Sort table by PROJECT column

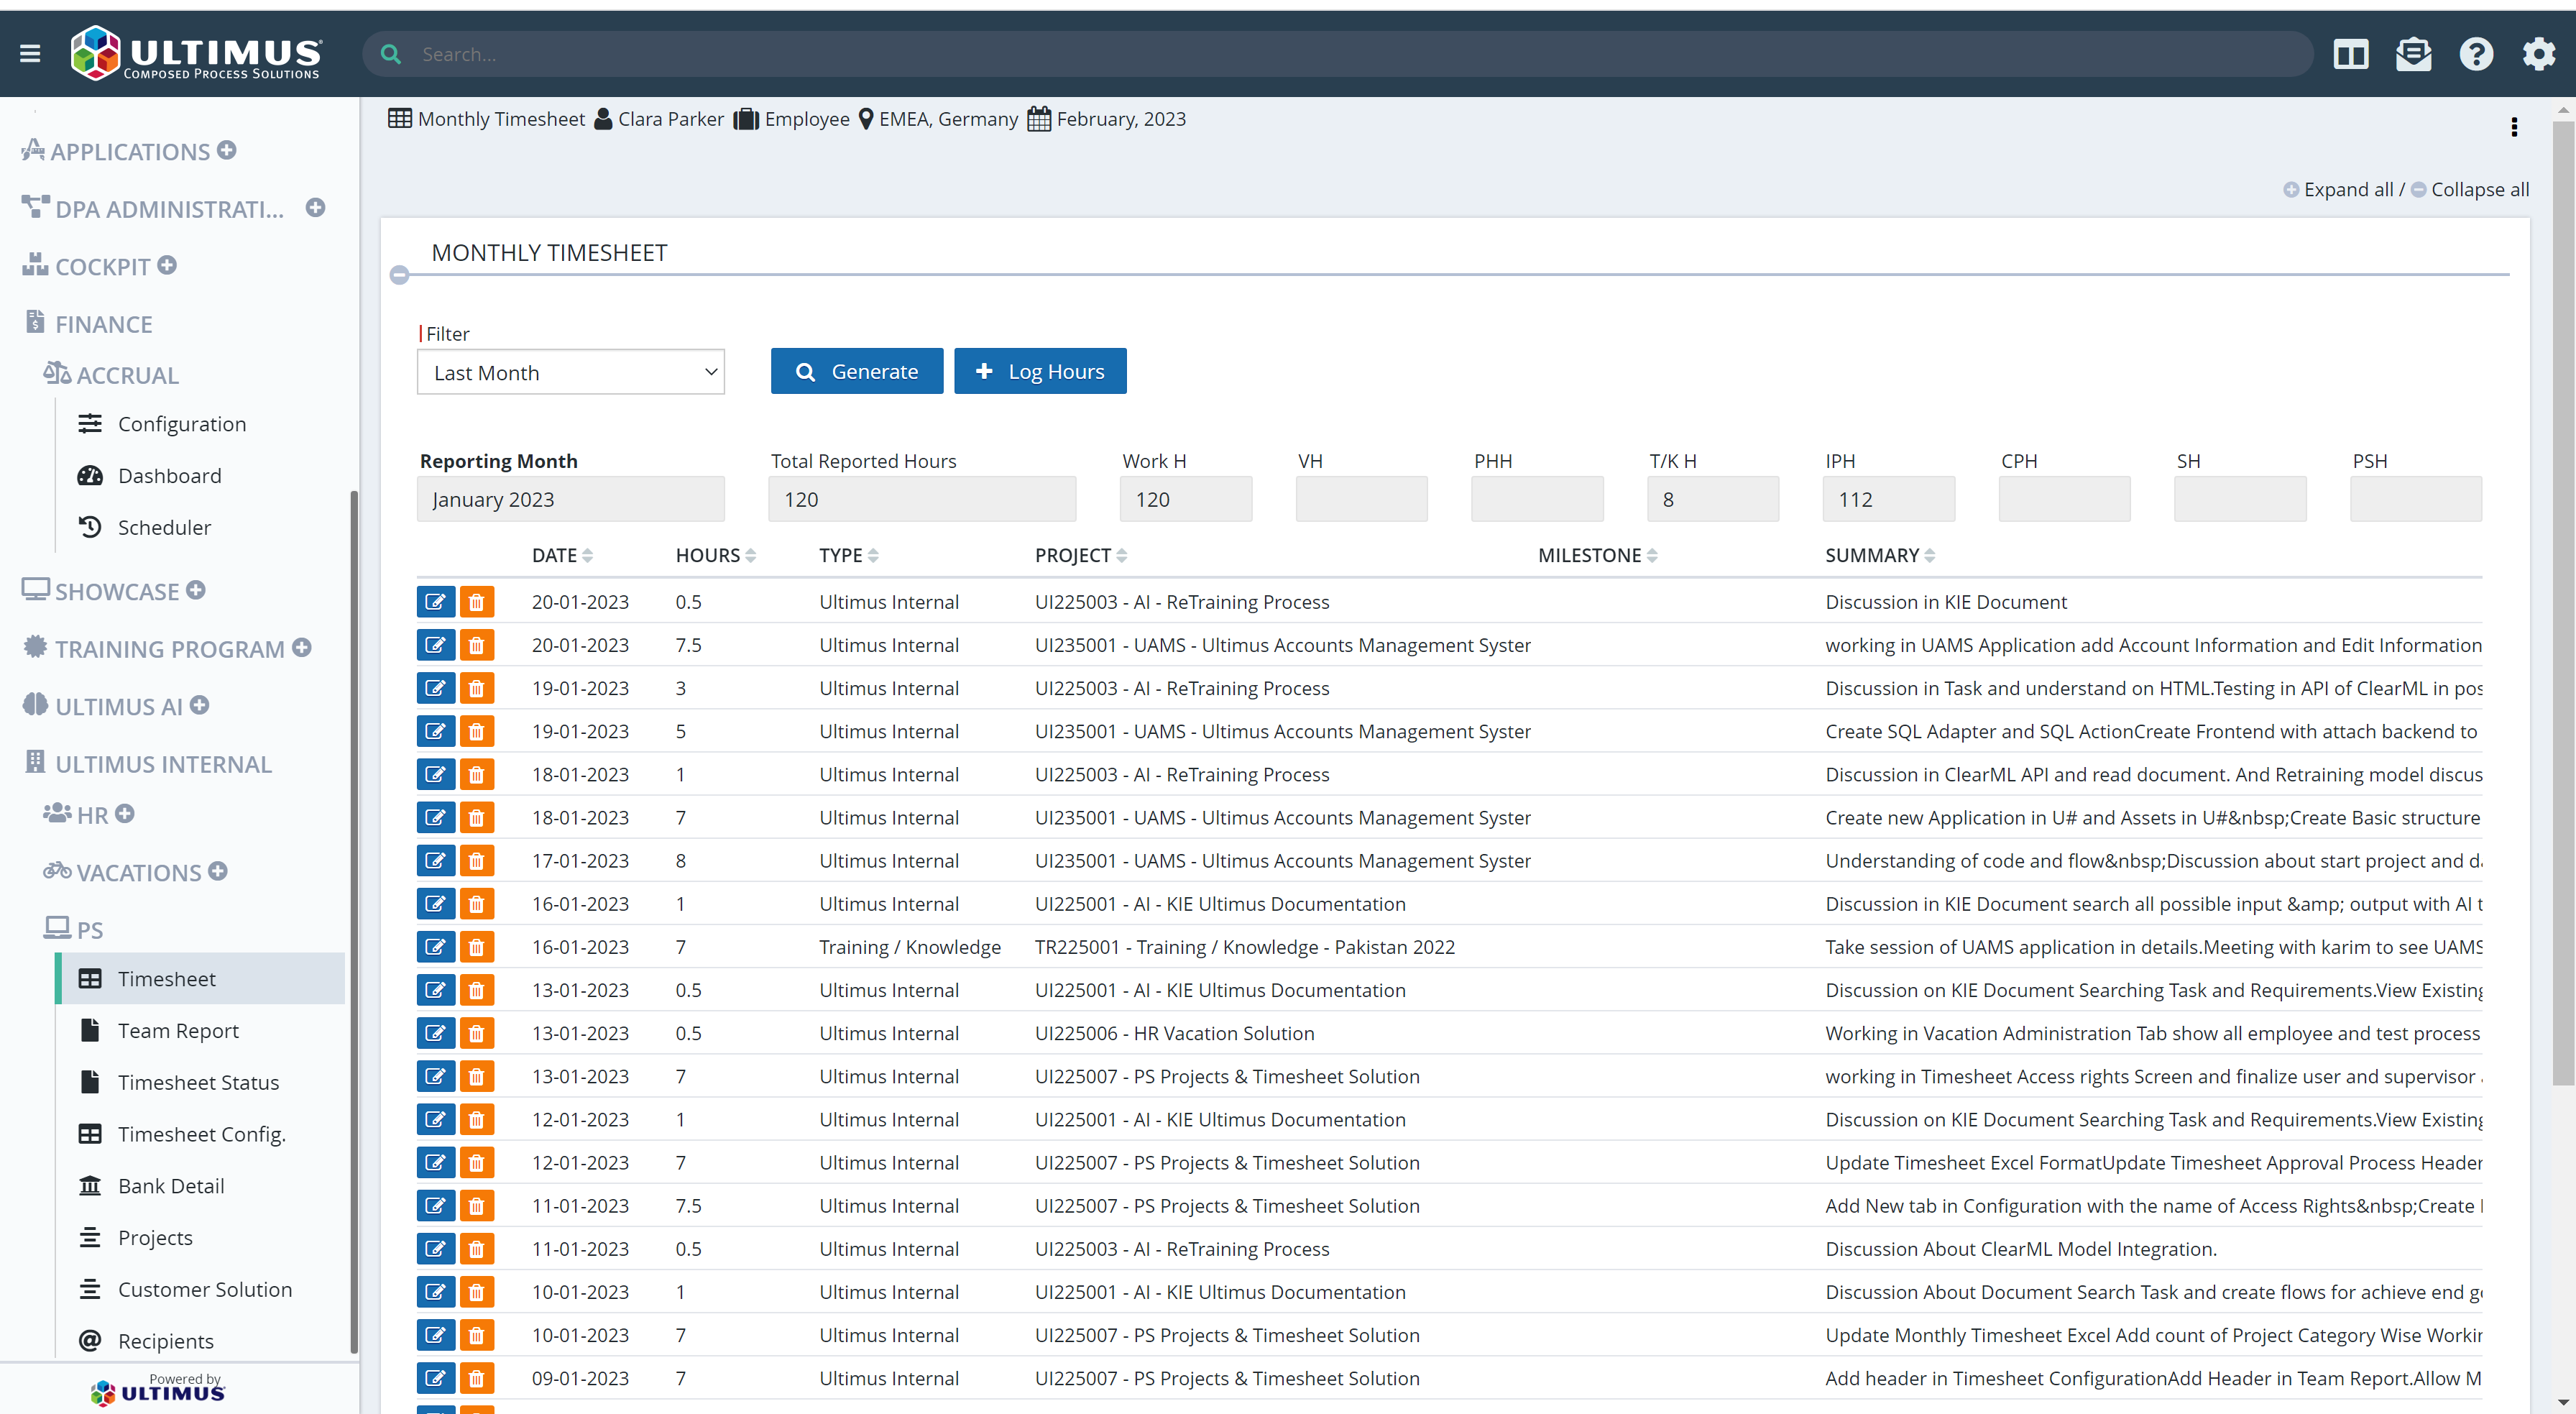[1080, 555]
